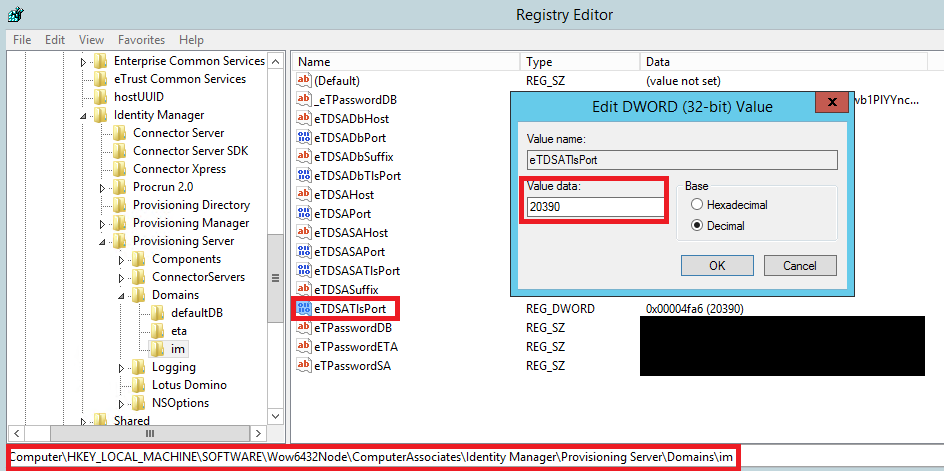This screenshot has height=471, width=944.
Task: Click the eta folder icon
Action: (x=158, y=331)
